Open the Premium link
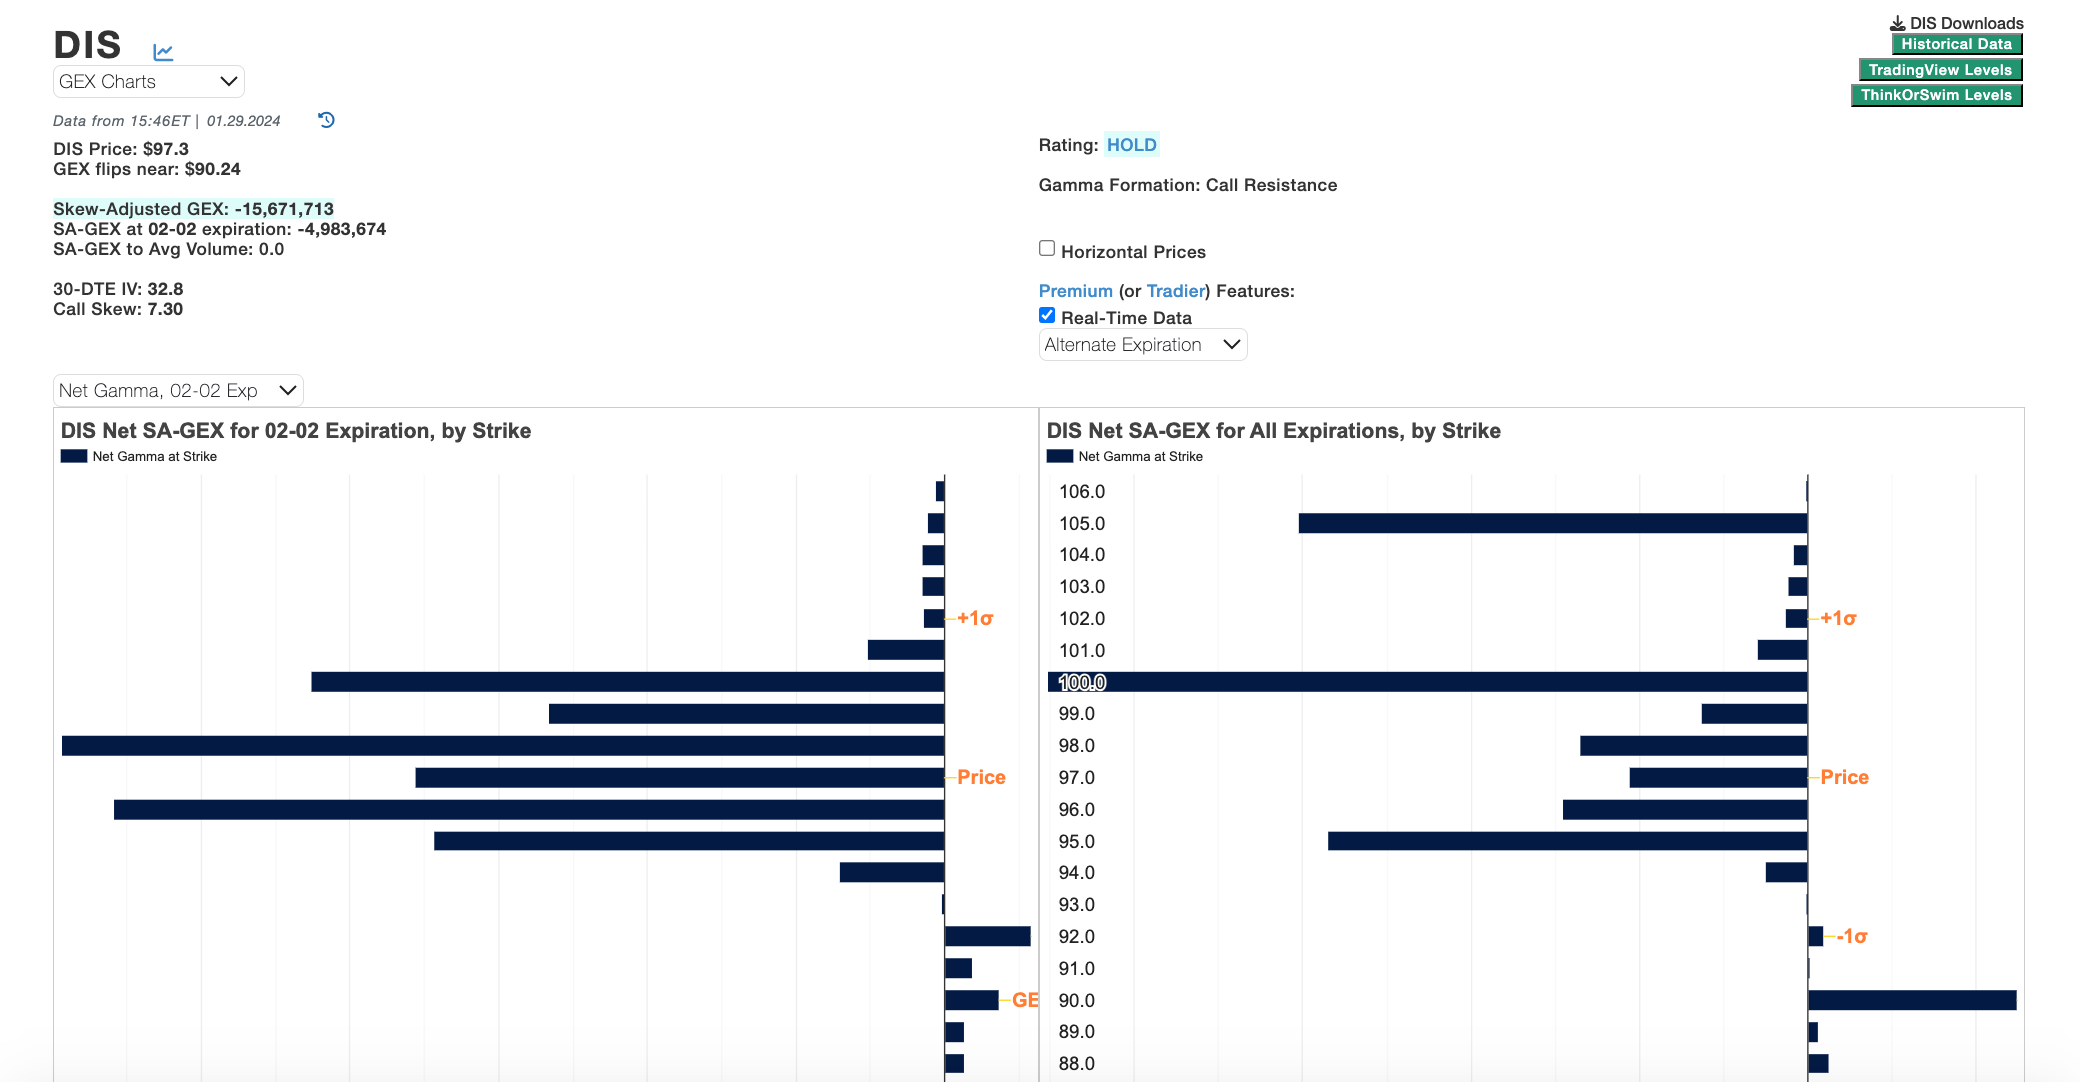The height and width of the screenshot is (1082, 2080). point(1075,291)
